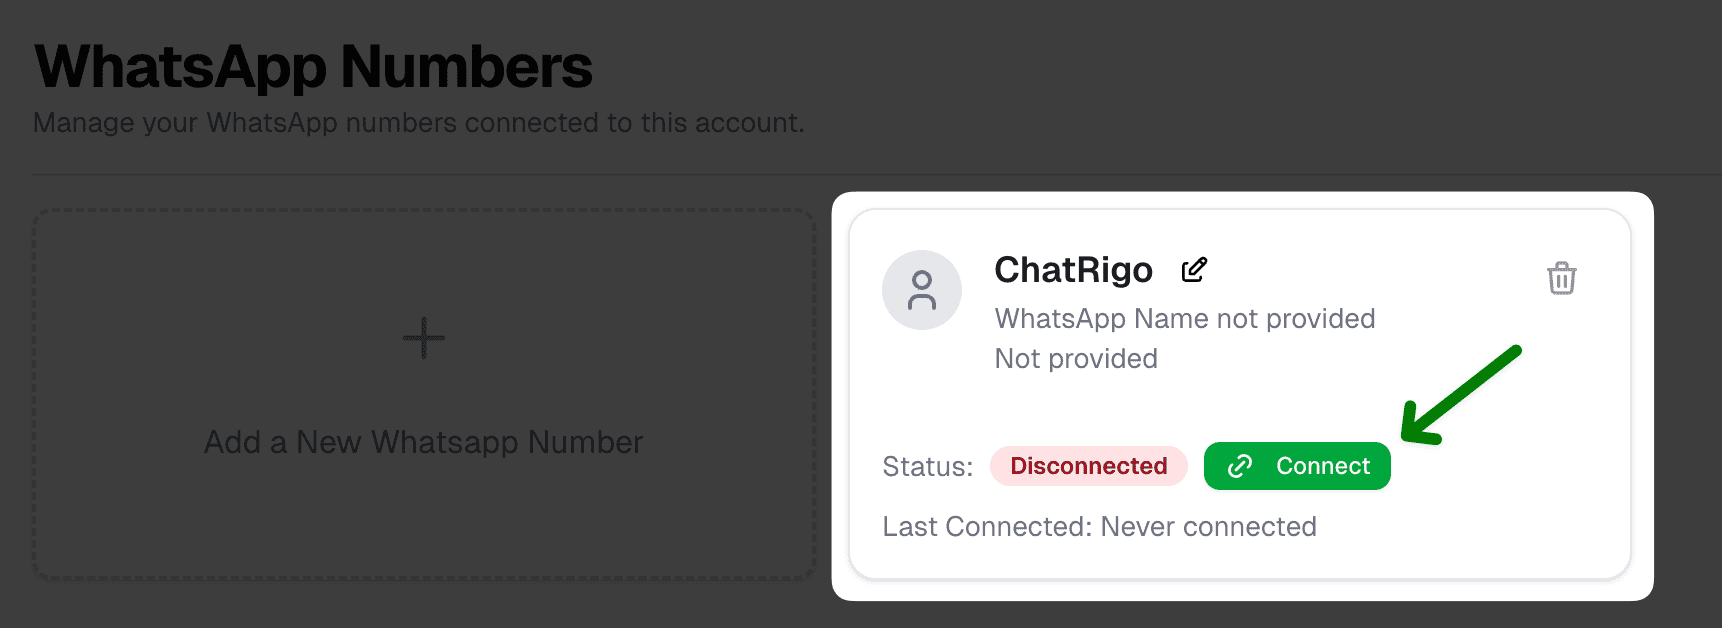Click the plus icon to add number
1722x628 pixels.
(424, 338)
